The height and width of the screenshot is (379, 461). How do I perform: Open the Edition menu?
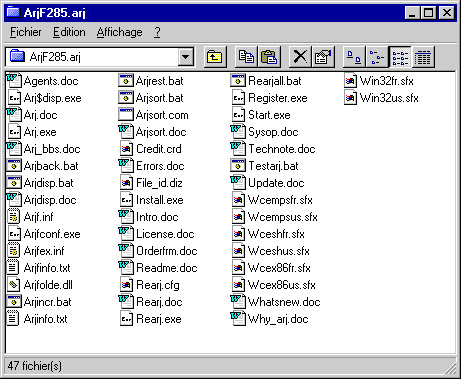(x=69, y=32)
